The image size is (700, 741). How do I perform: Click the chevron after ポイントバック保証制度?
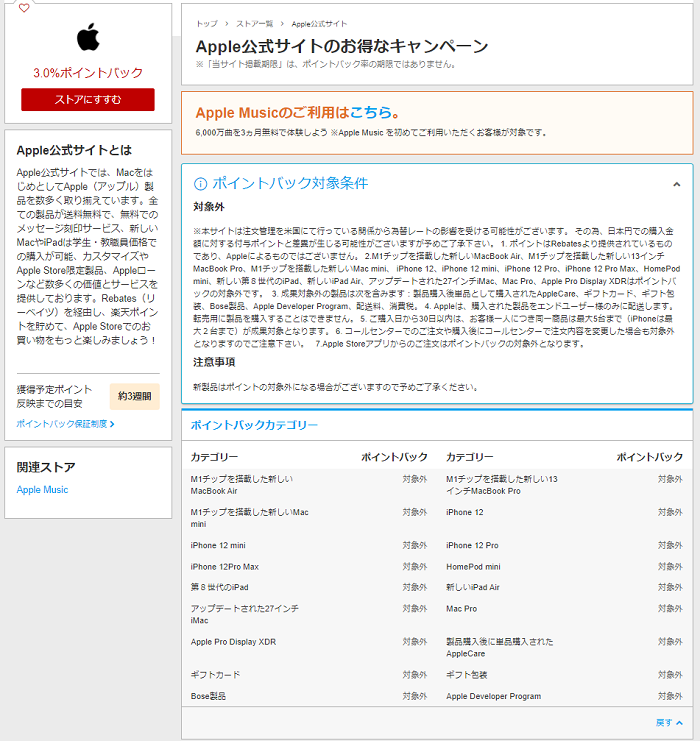pyautogui.click(x=112, y=424)
